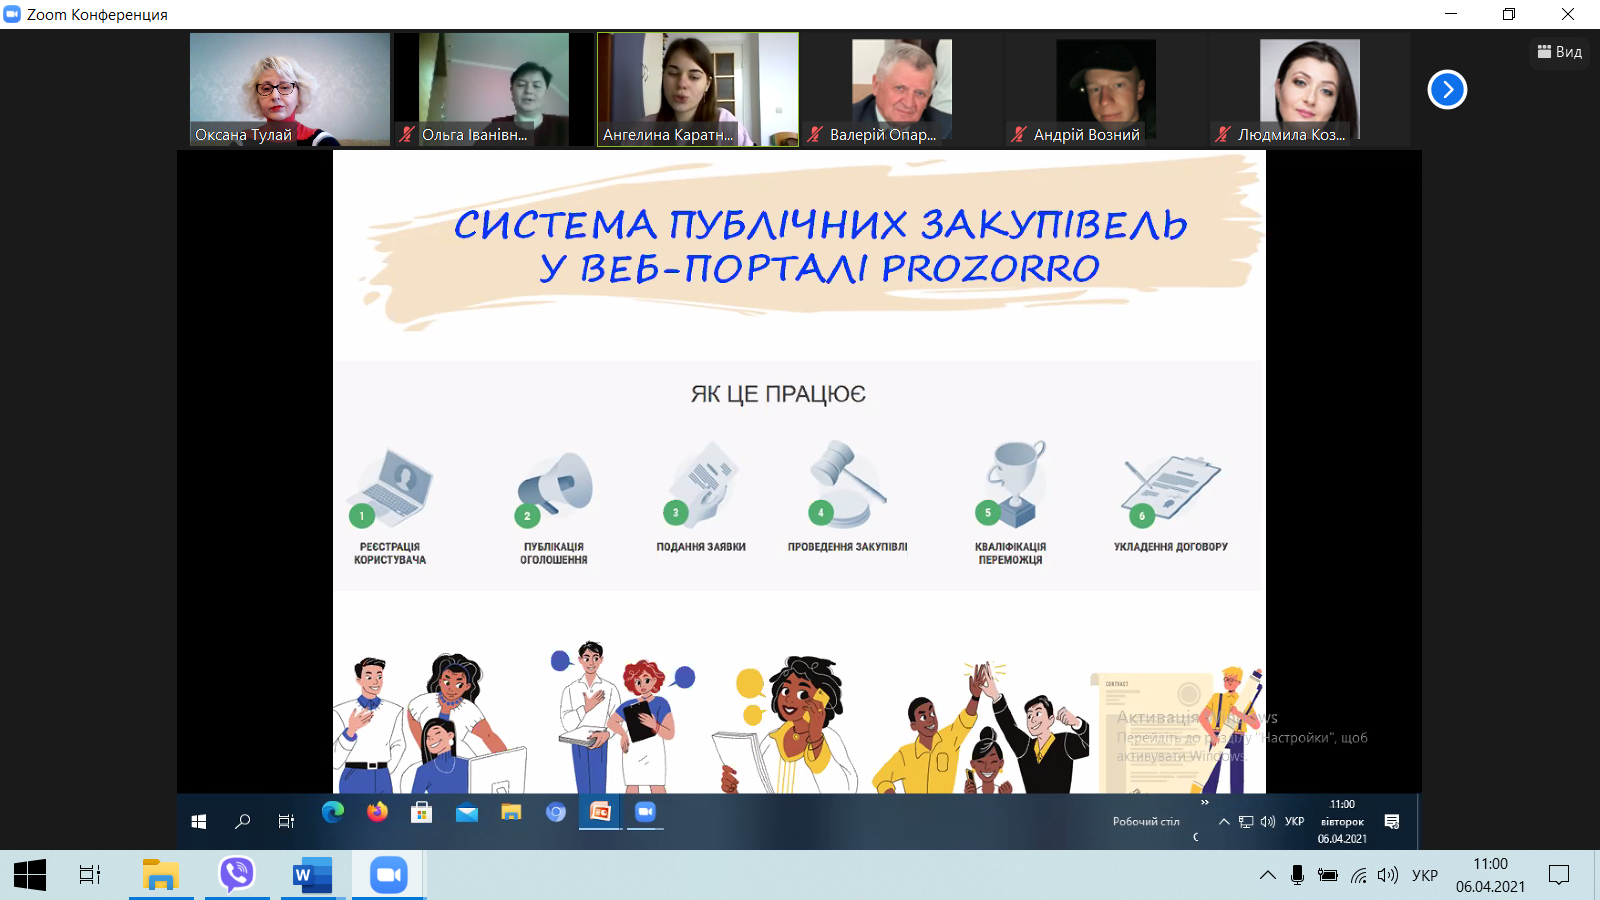This screenshot has height=900, width=1600.
Task: Open File Explorer from the taskbar
Action: tap(160, 875)
